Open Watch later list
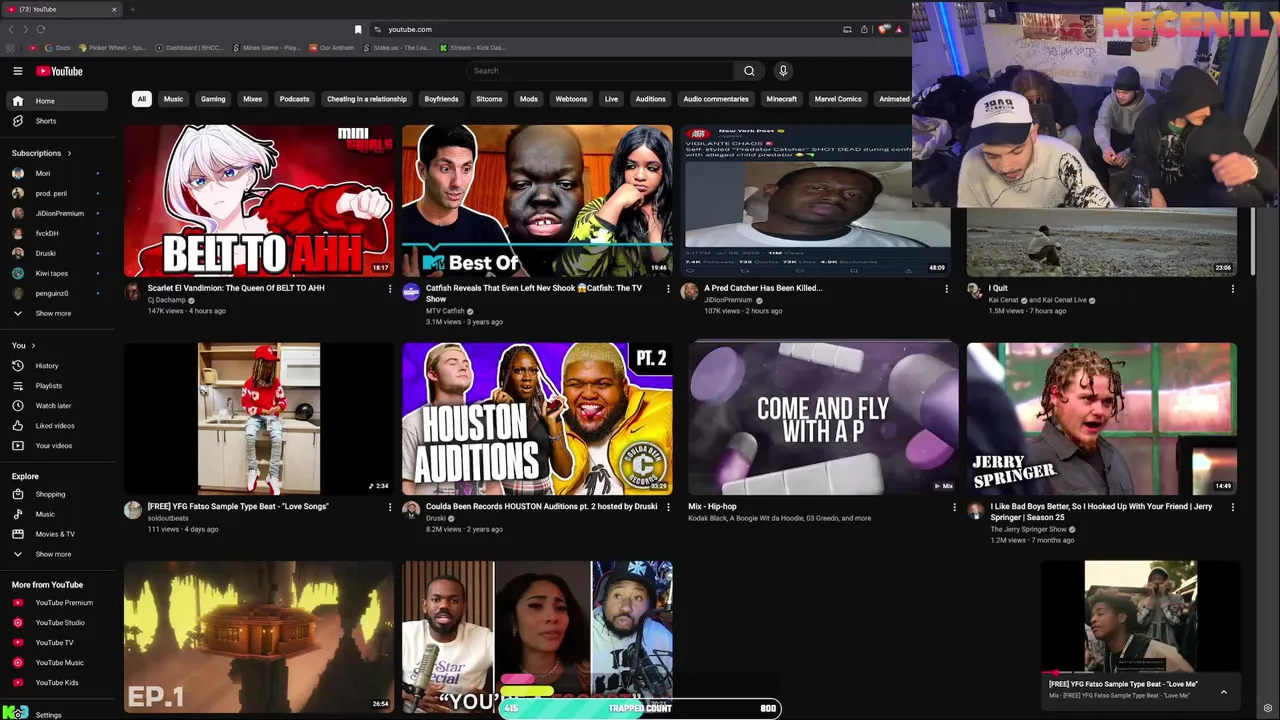 point(56,406)
